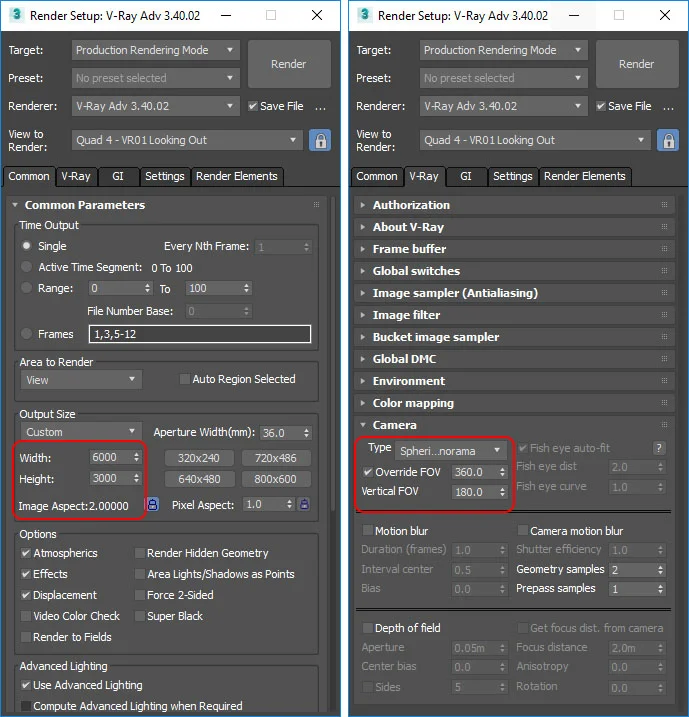
Task: Click 3ds Max app icon in left window title bar
Action: pos(16,15)
